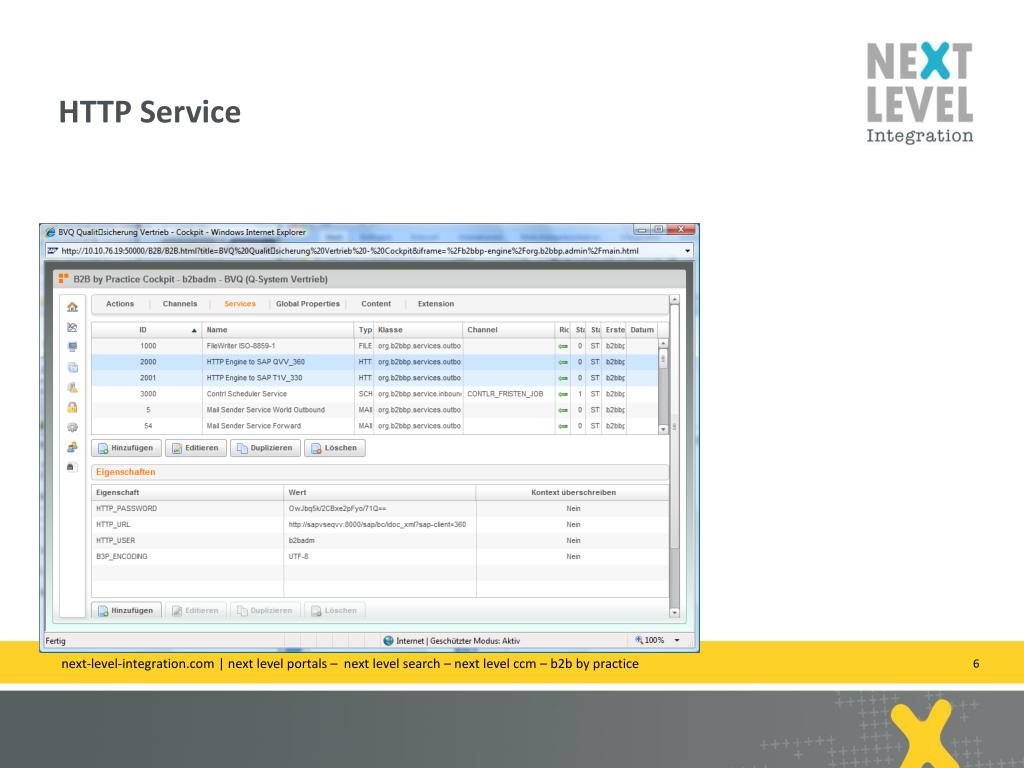
Task: Select 'Contrl Scheduler Service' row
Action: coord(375,394)
